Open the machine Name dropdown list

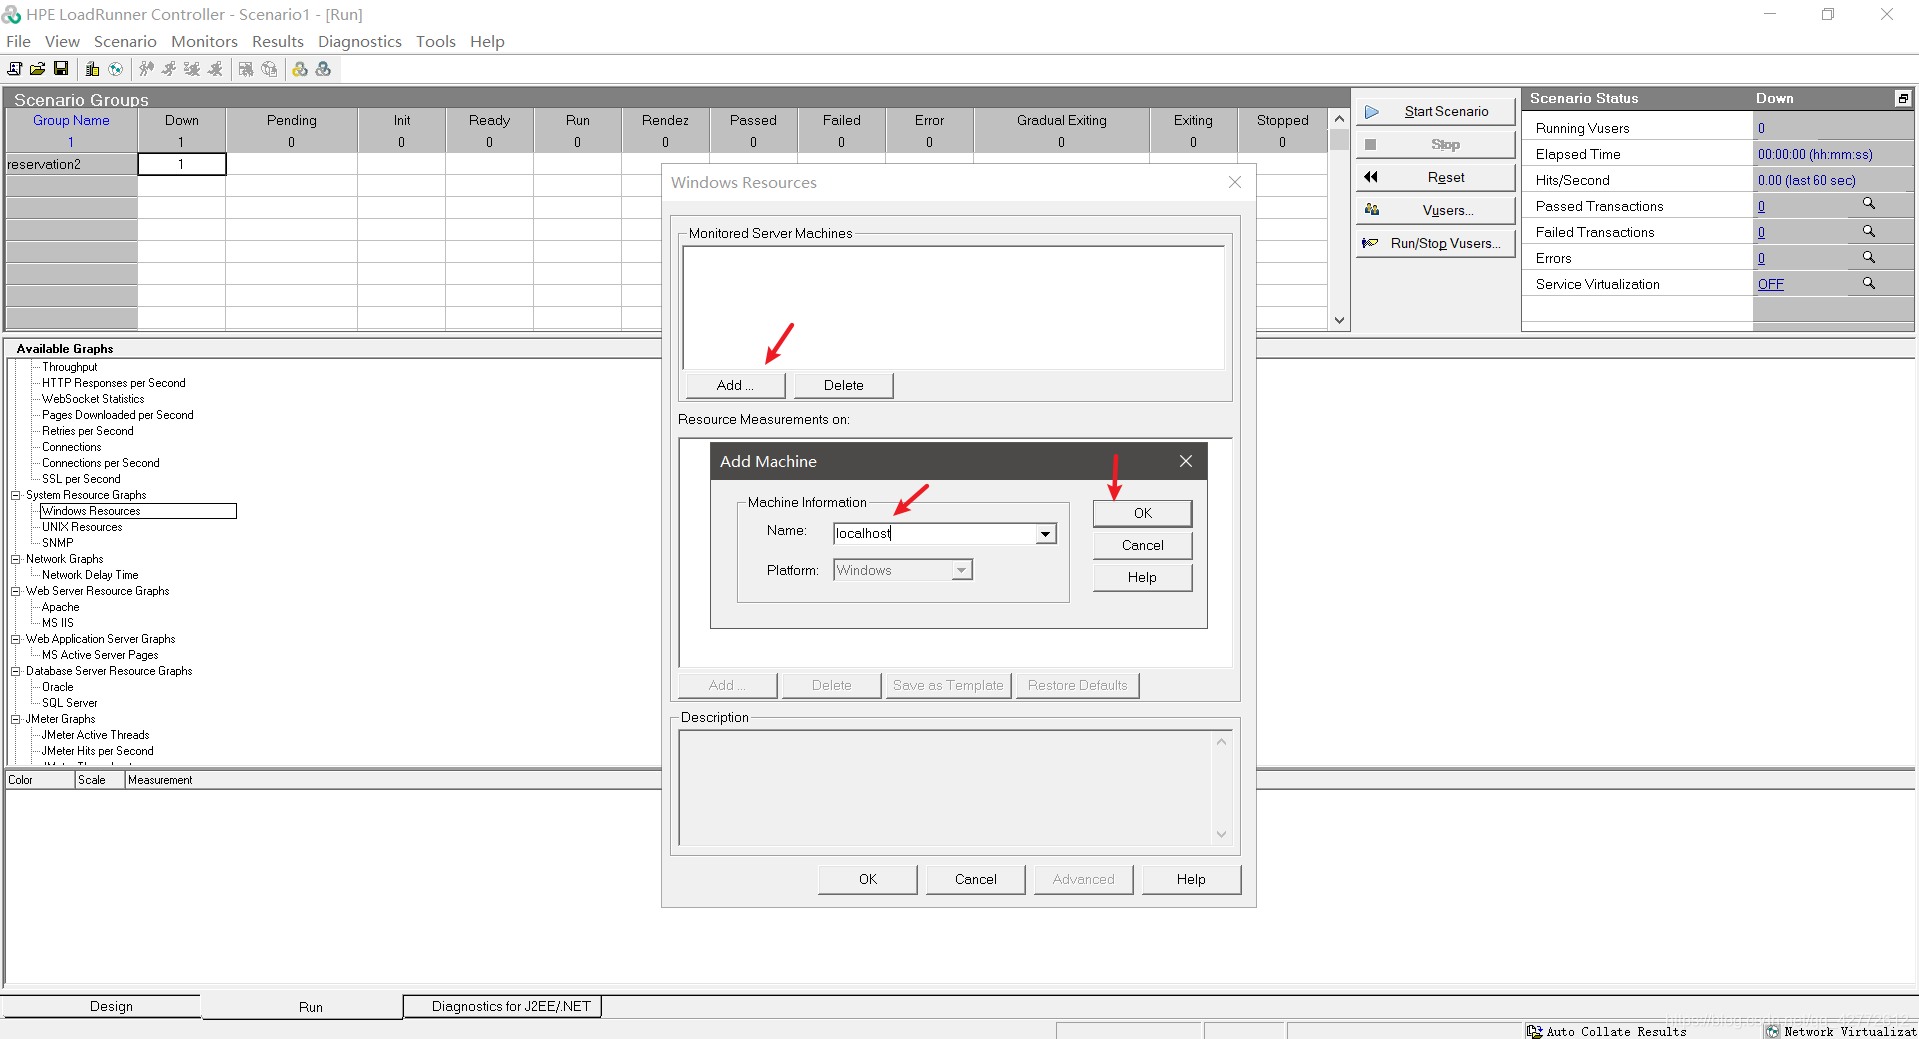pos(1045,534)
